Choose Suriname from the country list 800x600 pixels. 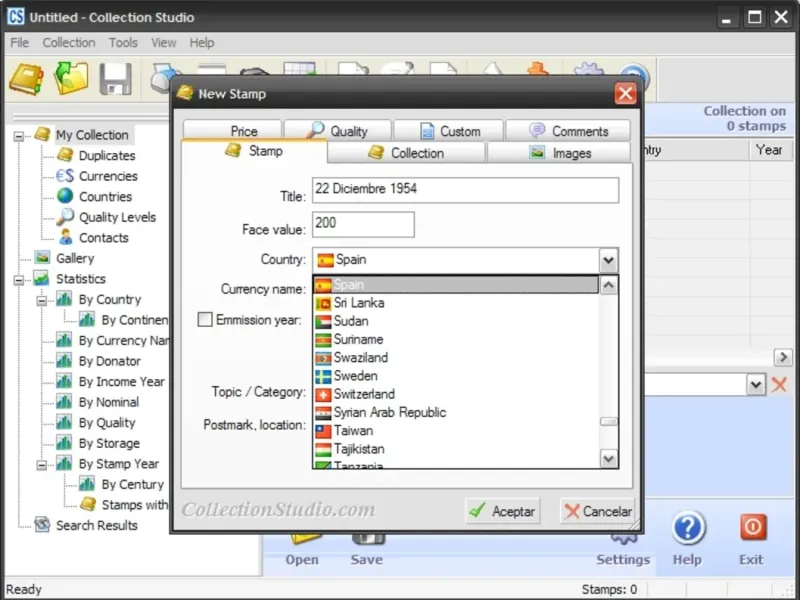[456, 340]
